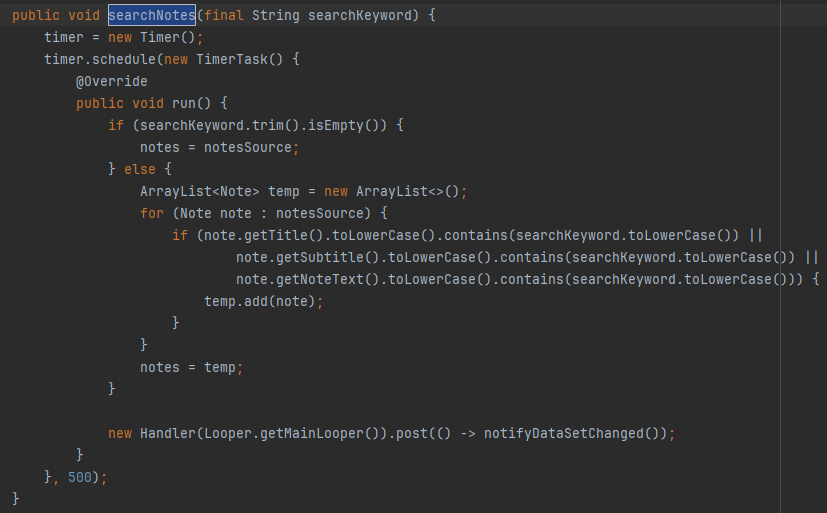The image size is (827, 513).
Task: Click 'timer.schedule' method call
Action: pyautogui.click(x=100, y=59)
